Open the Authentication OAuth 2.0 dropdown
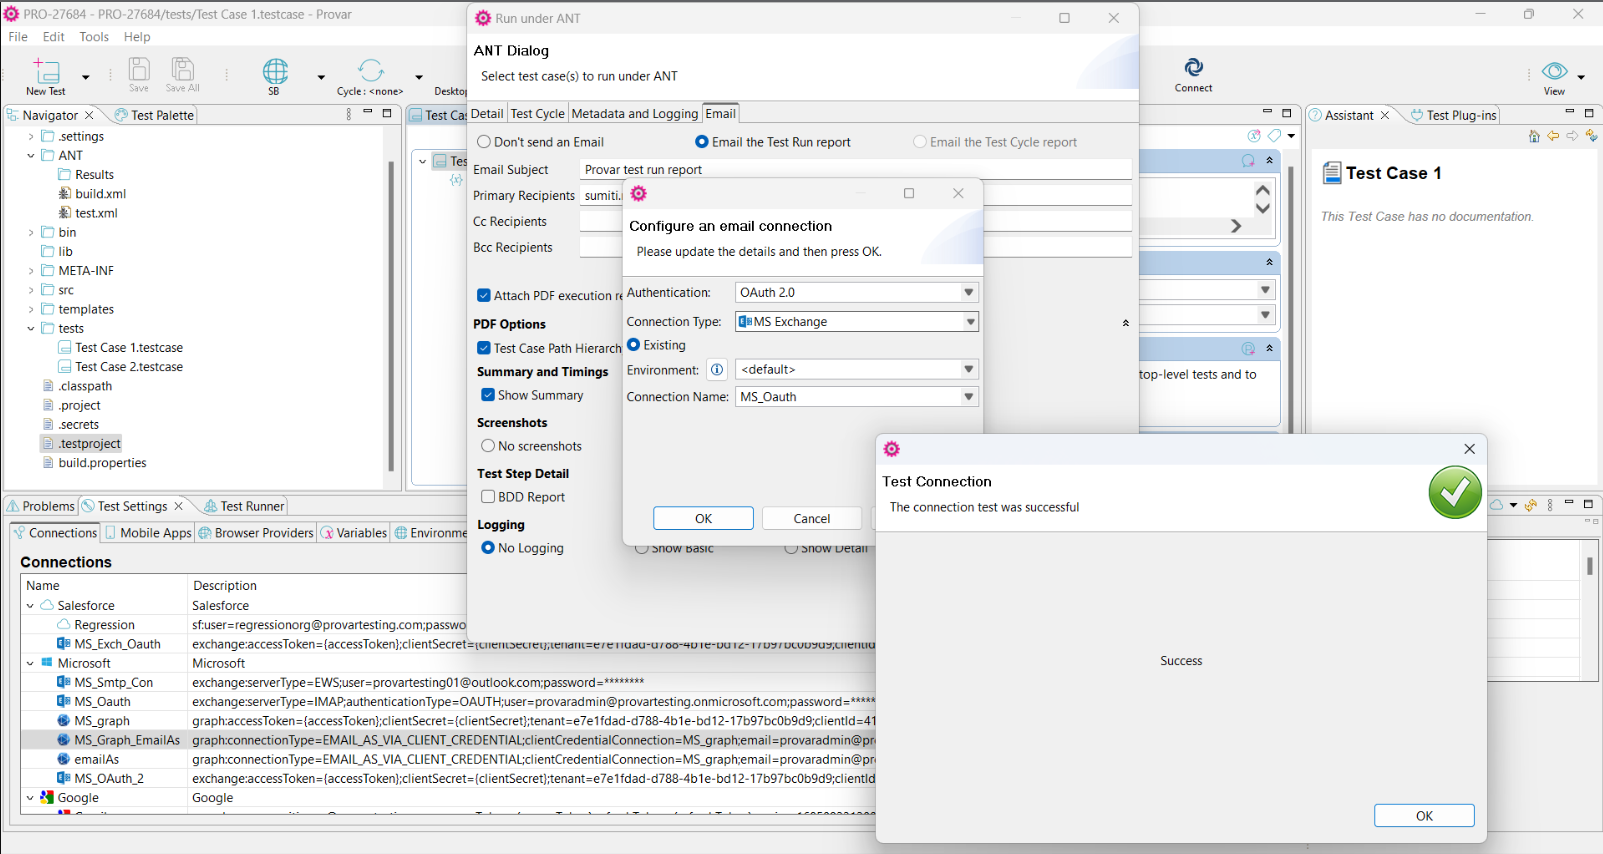The width and height of the screenshot is (1603, 854). [857, 293]
